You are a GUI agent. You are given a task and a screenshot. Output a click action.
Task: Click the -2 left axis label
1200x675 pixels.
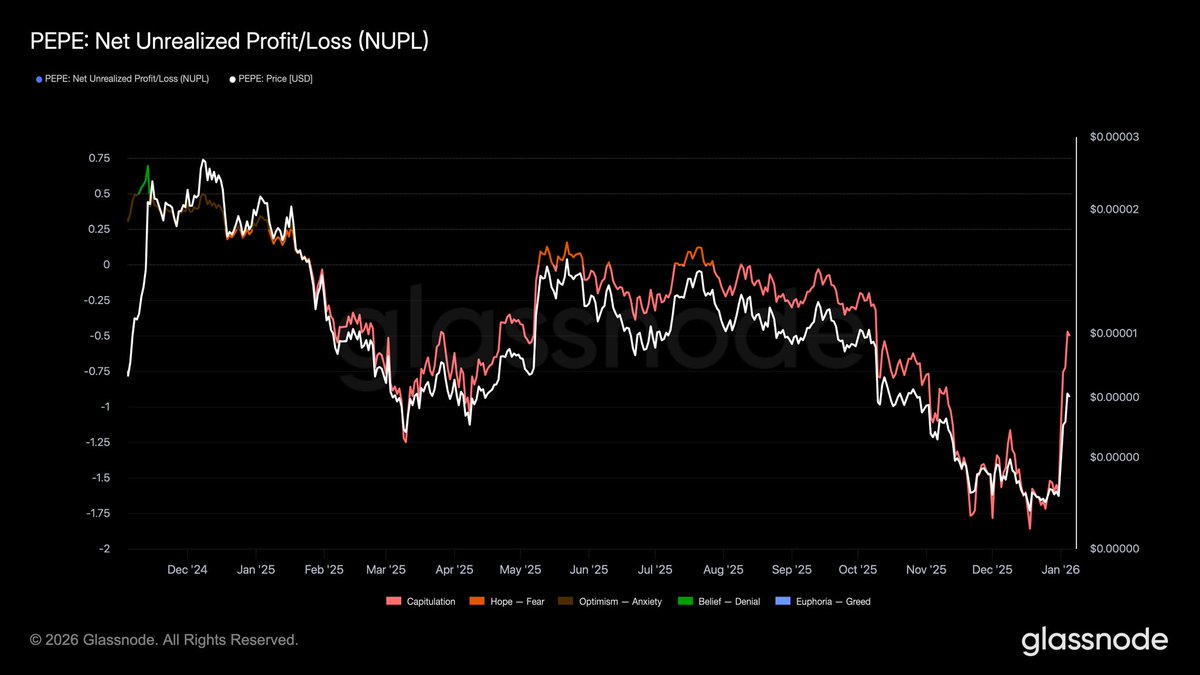(x=105, y=549)
